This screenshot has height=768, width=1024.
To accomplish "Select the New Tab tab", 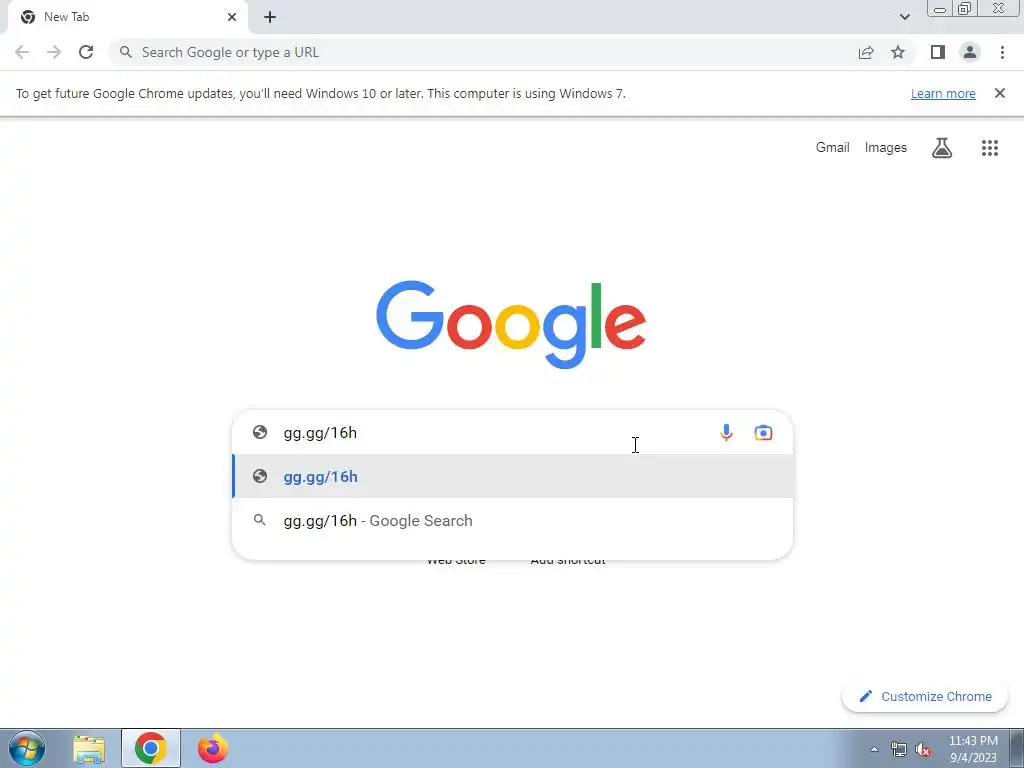I will coord(129,17).
